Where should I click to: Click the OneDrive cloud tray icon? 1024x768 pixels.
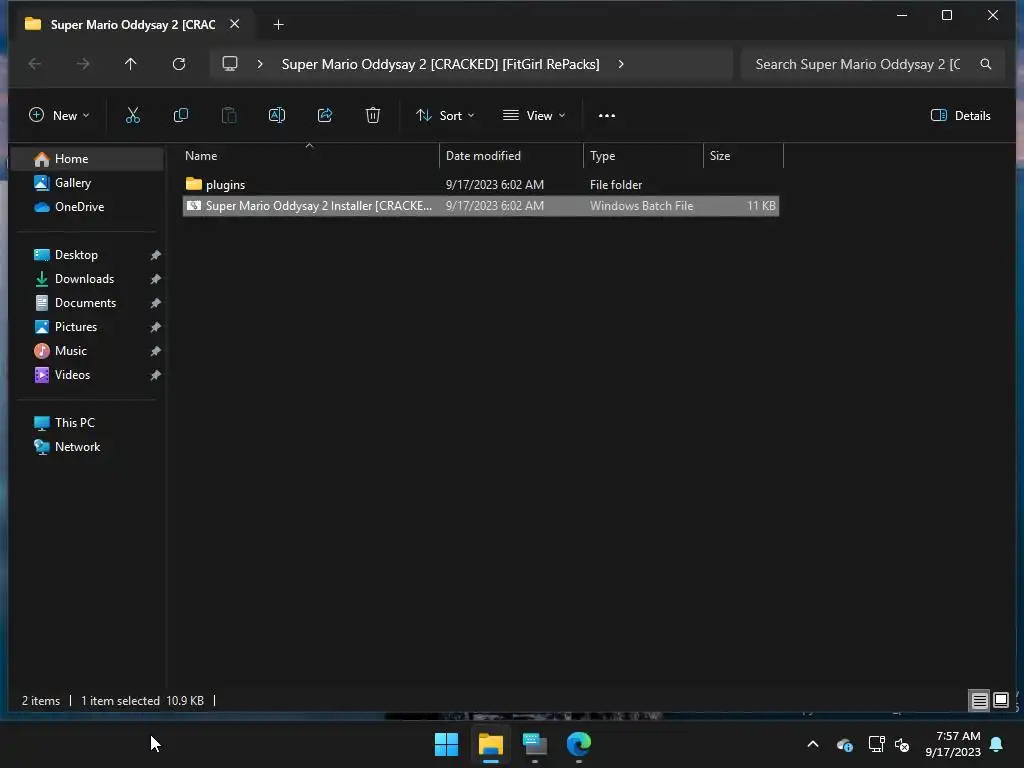844,744
